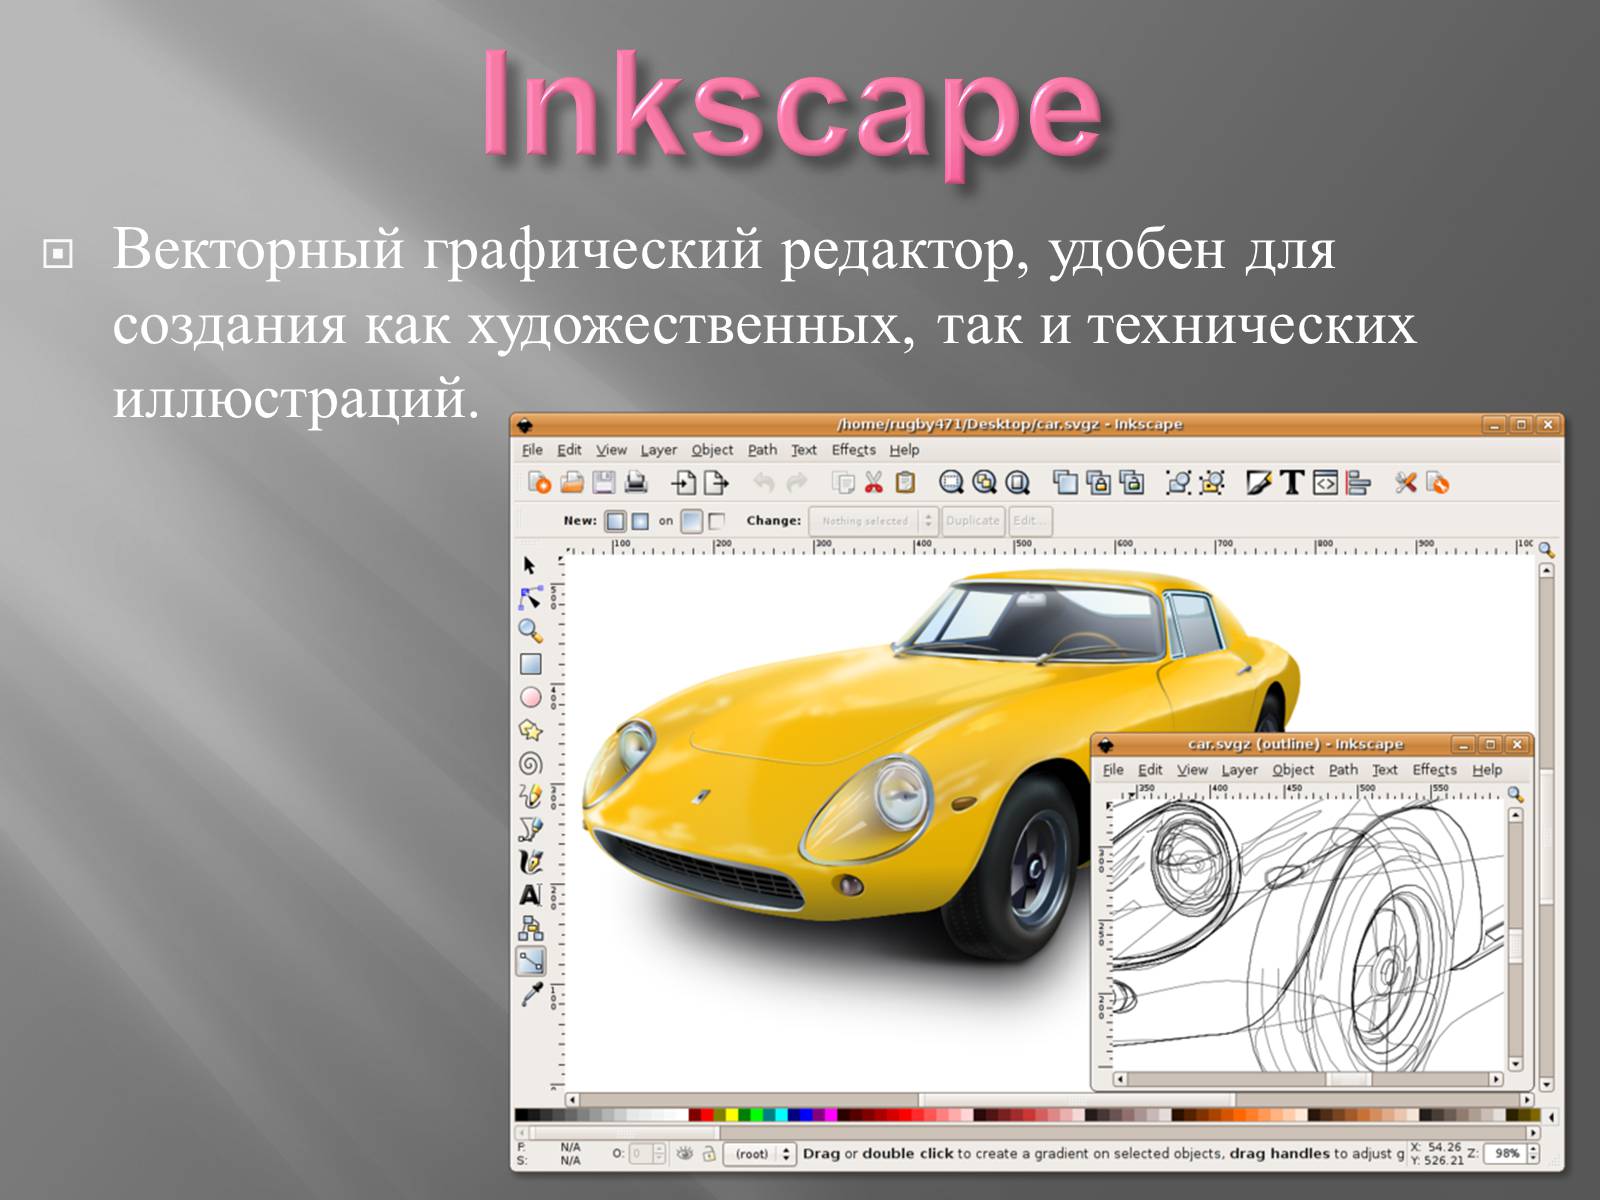
Task: Open the XML editor icon
Action: pyautogui.click(x=1325, y=483)
